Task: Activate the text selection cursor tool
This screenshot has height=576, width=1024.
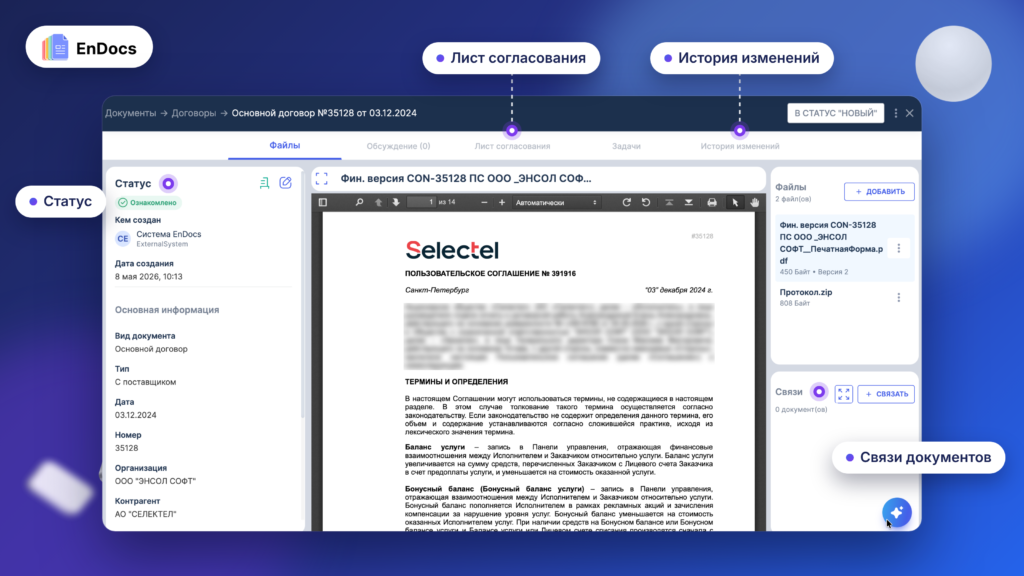Action: [735, 202]
